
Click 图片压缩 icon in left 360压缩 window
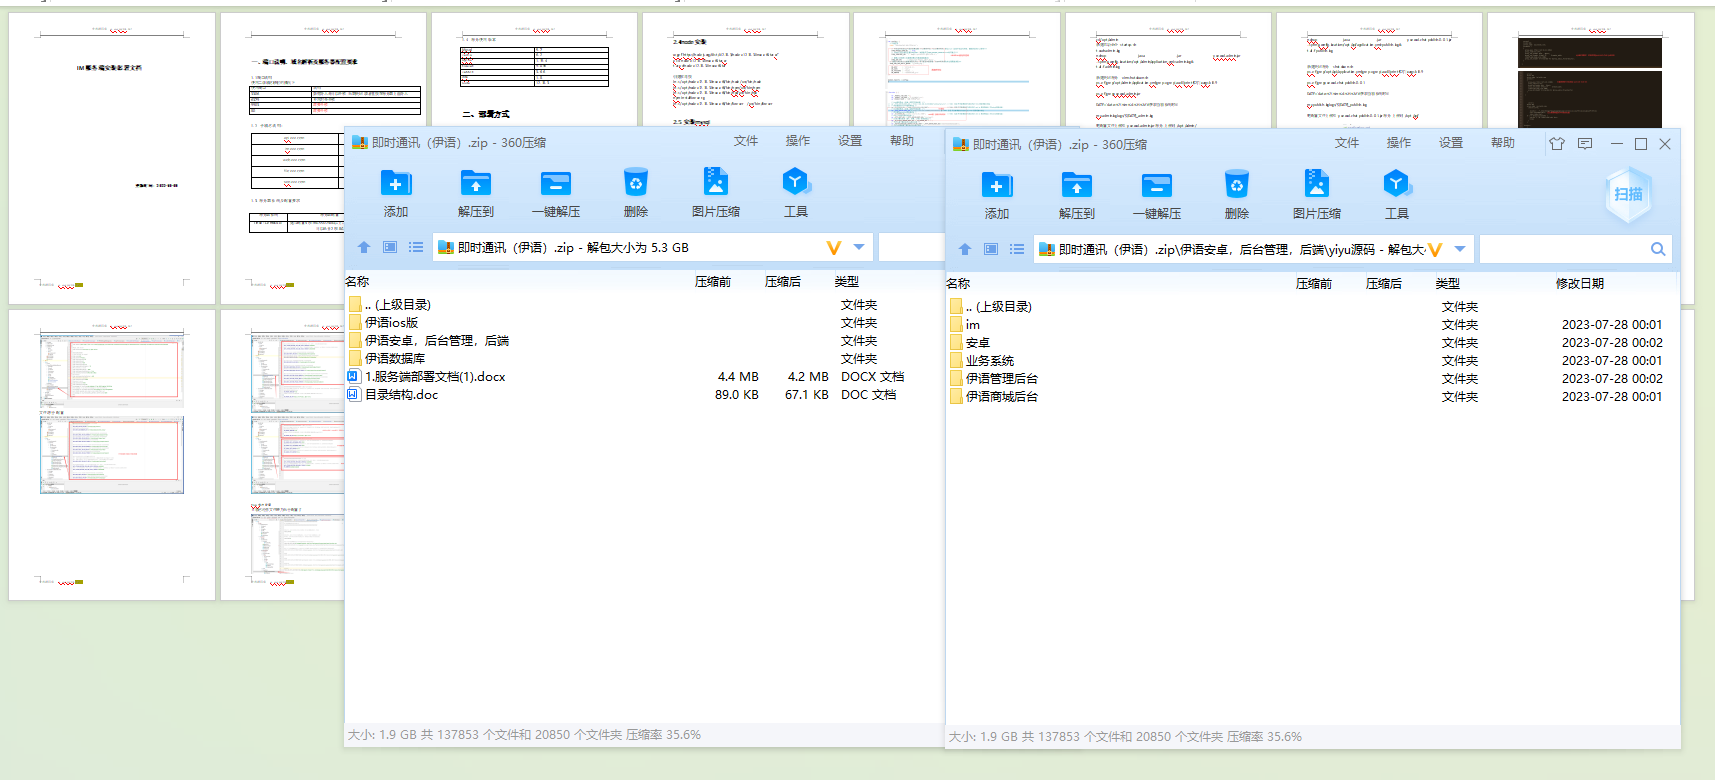(x=716, y=183)
